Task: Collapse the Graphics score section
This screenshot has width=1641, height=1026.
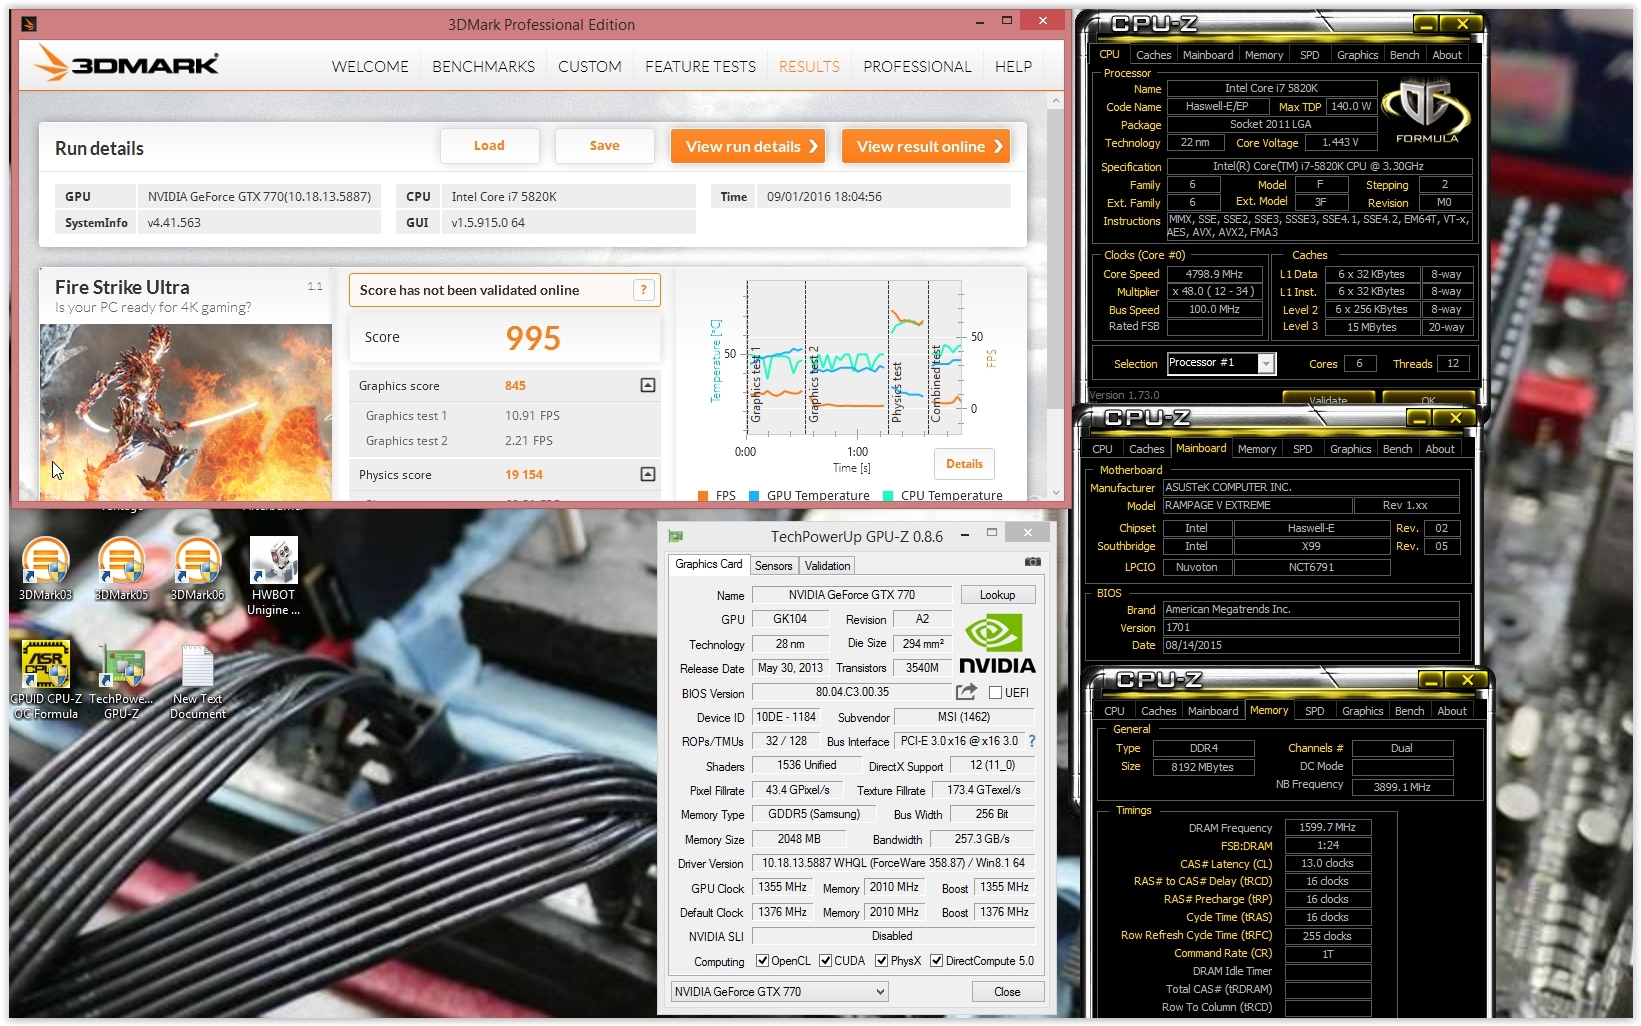Action: click(648, 385)
